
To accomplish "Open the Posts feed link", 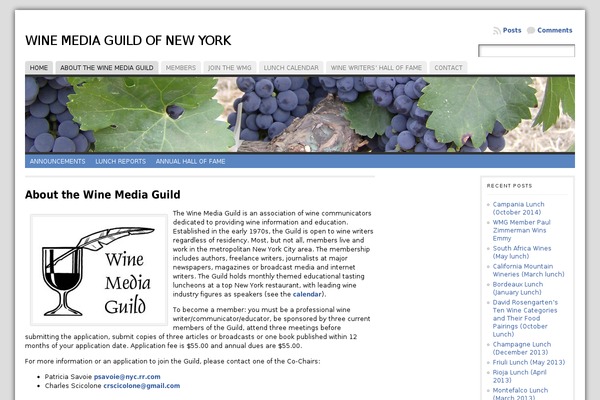I will [512, 30].
